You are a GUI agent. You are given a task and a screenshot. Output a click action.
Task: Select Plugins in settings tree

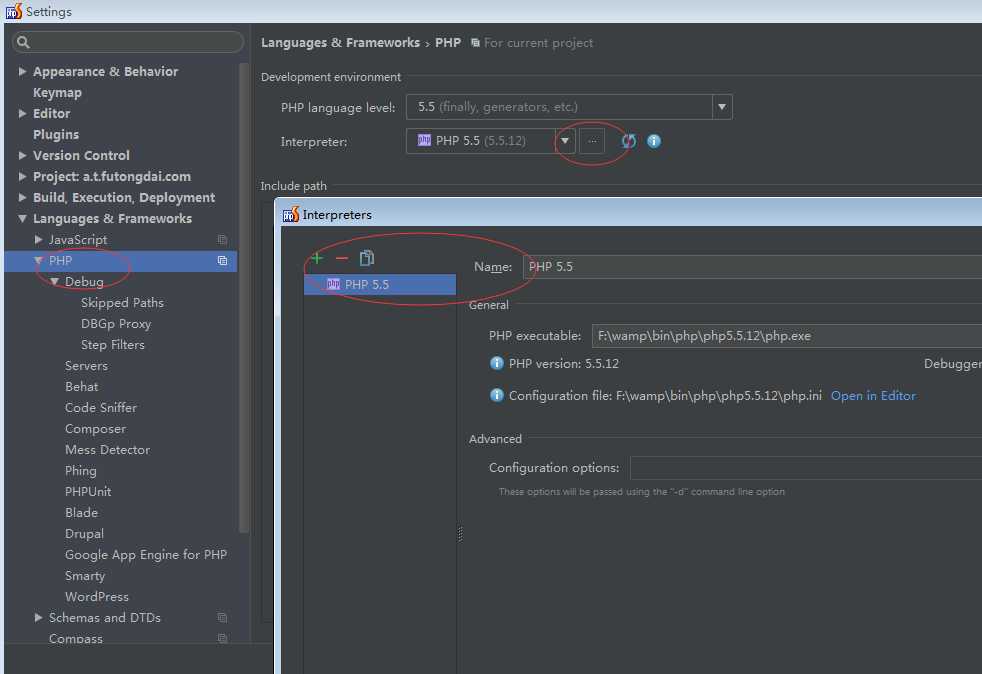tap(56, 135)
